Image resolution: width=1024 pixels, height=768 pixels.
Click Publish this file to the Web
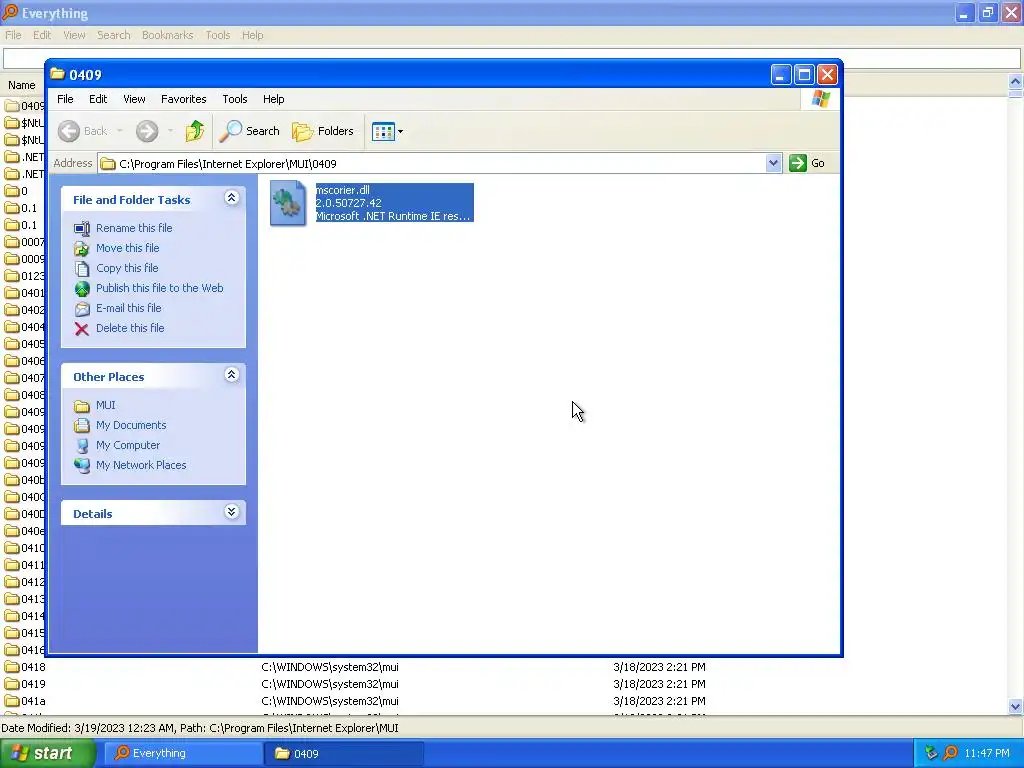click(159, 288)
